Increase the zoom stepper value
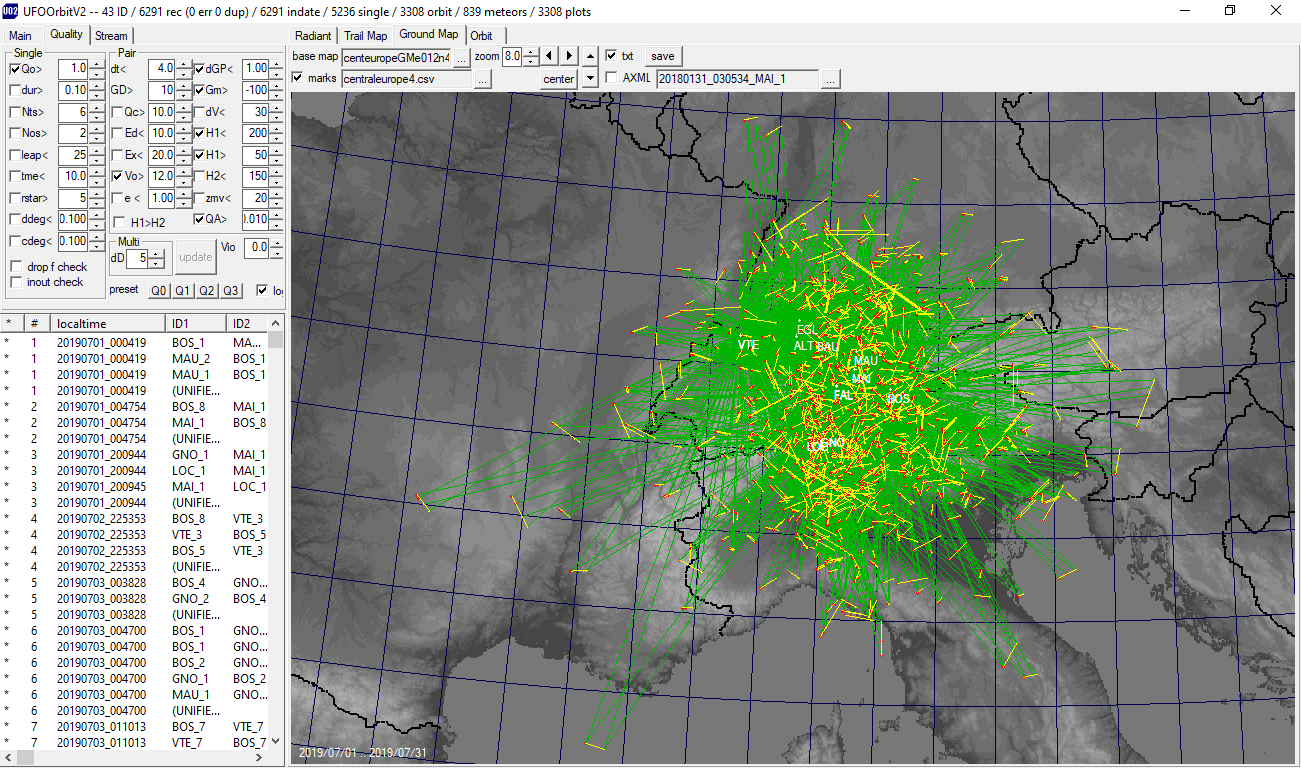 531,52
